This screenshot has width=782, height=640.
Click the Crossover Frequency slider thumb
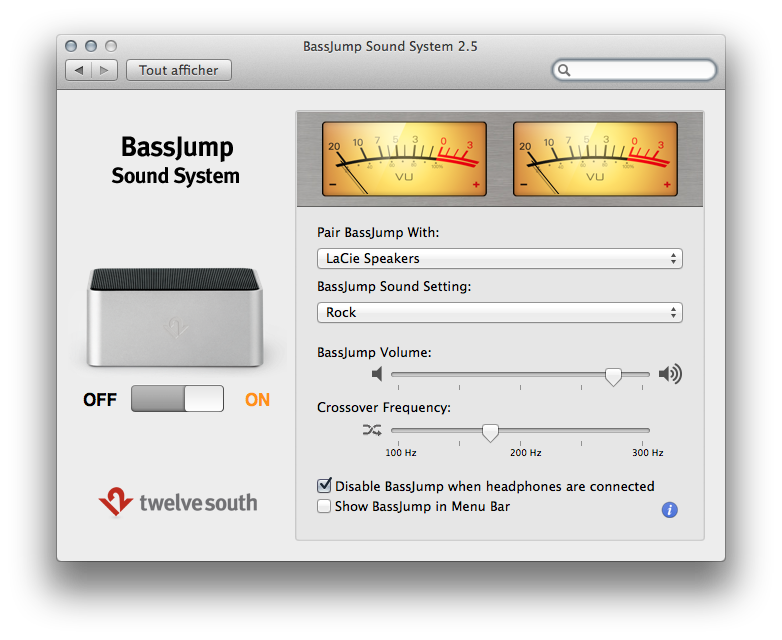490,432
